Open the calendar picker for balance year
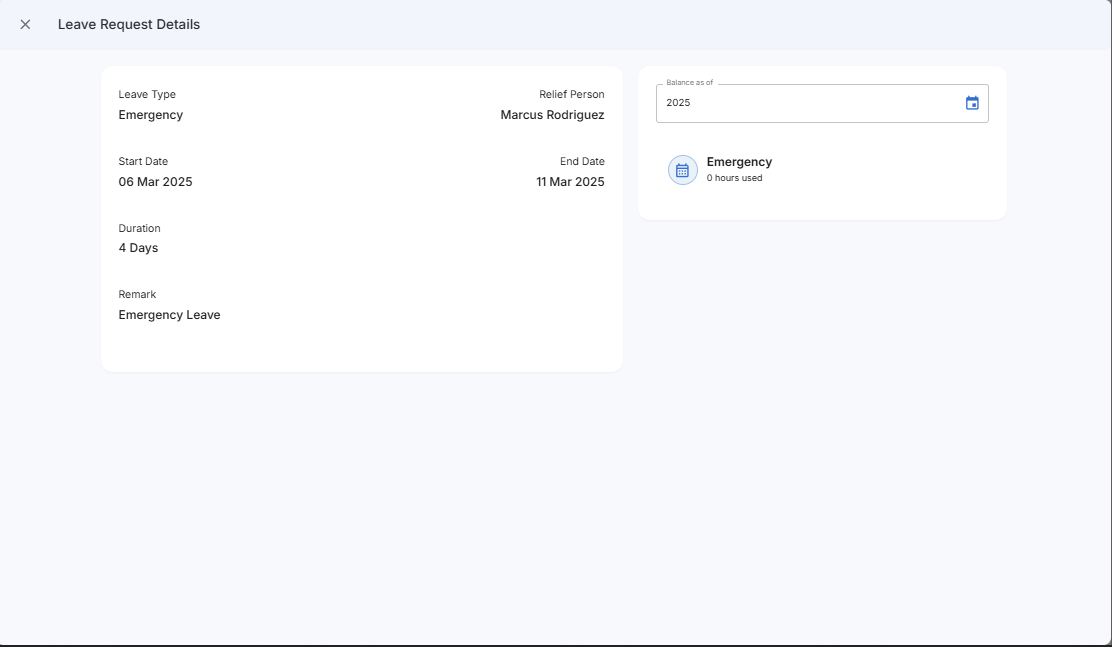This screenshot has height=647, width=1112. 972,103
